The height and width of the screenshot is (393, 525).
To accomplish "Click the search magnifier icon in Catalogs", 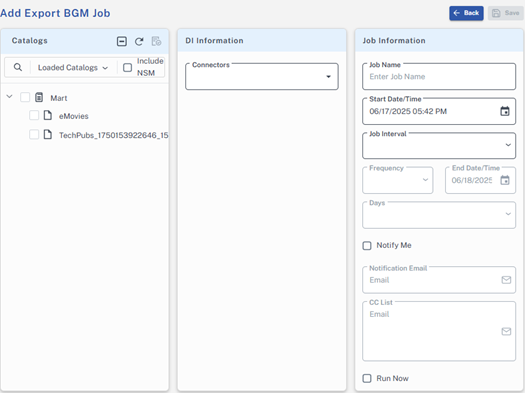I will (18, 67).
